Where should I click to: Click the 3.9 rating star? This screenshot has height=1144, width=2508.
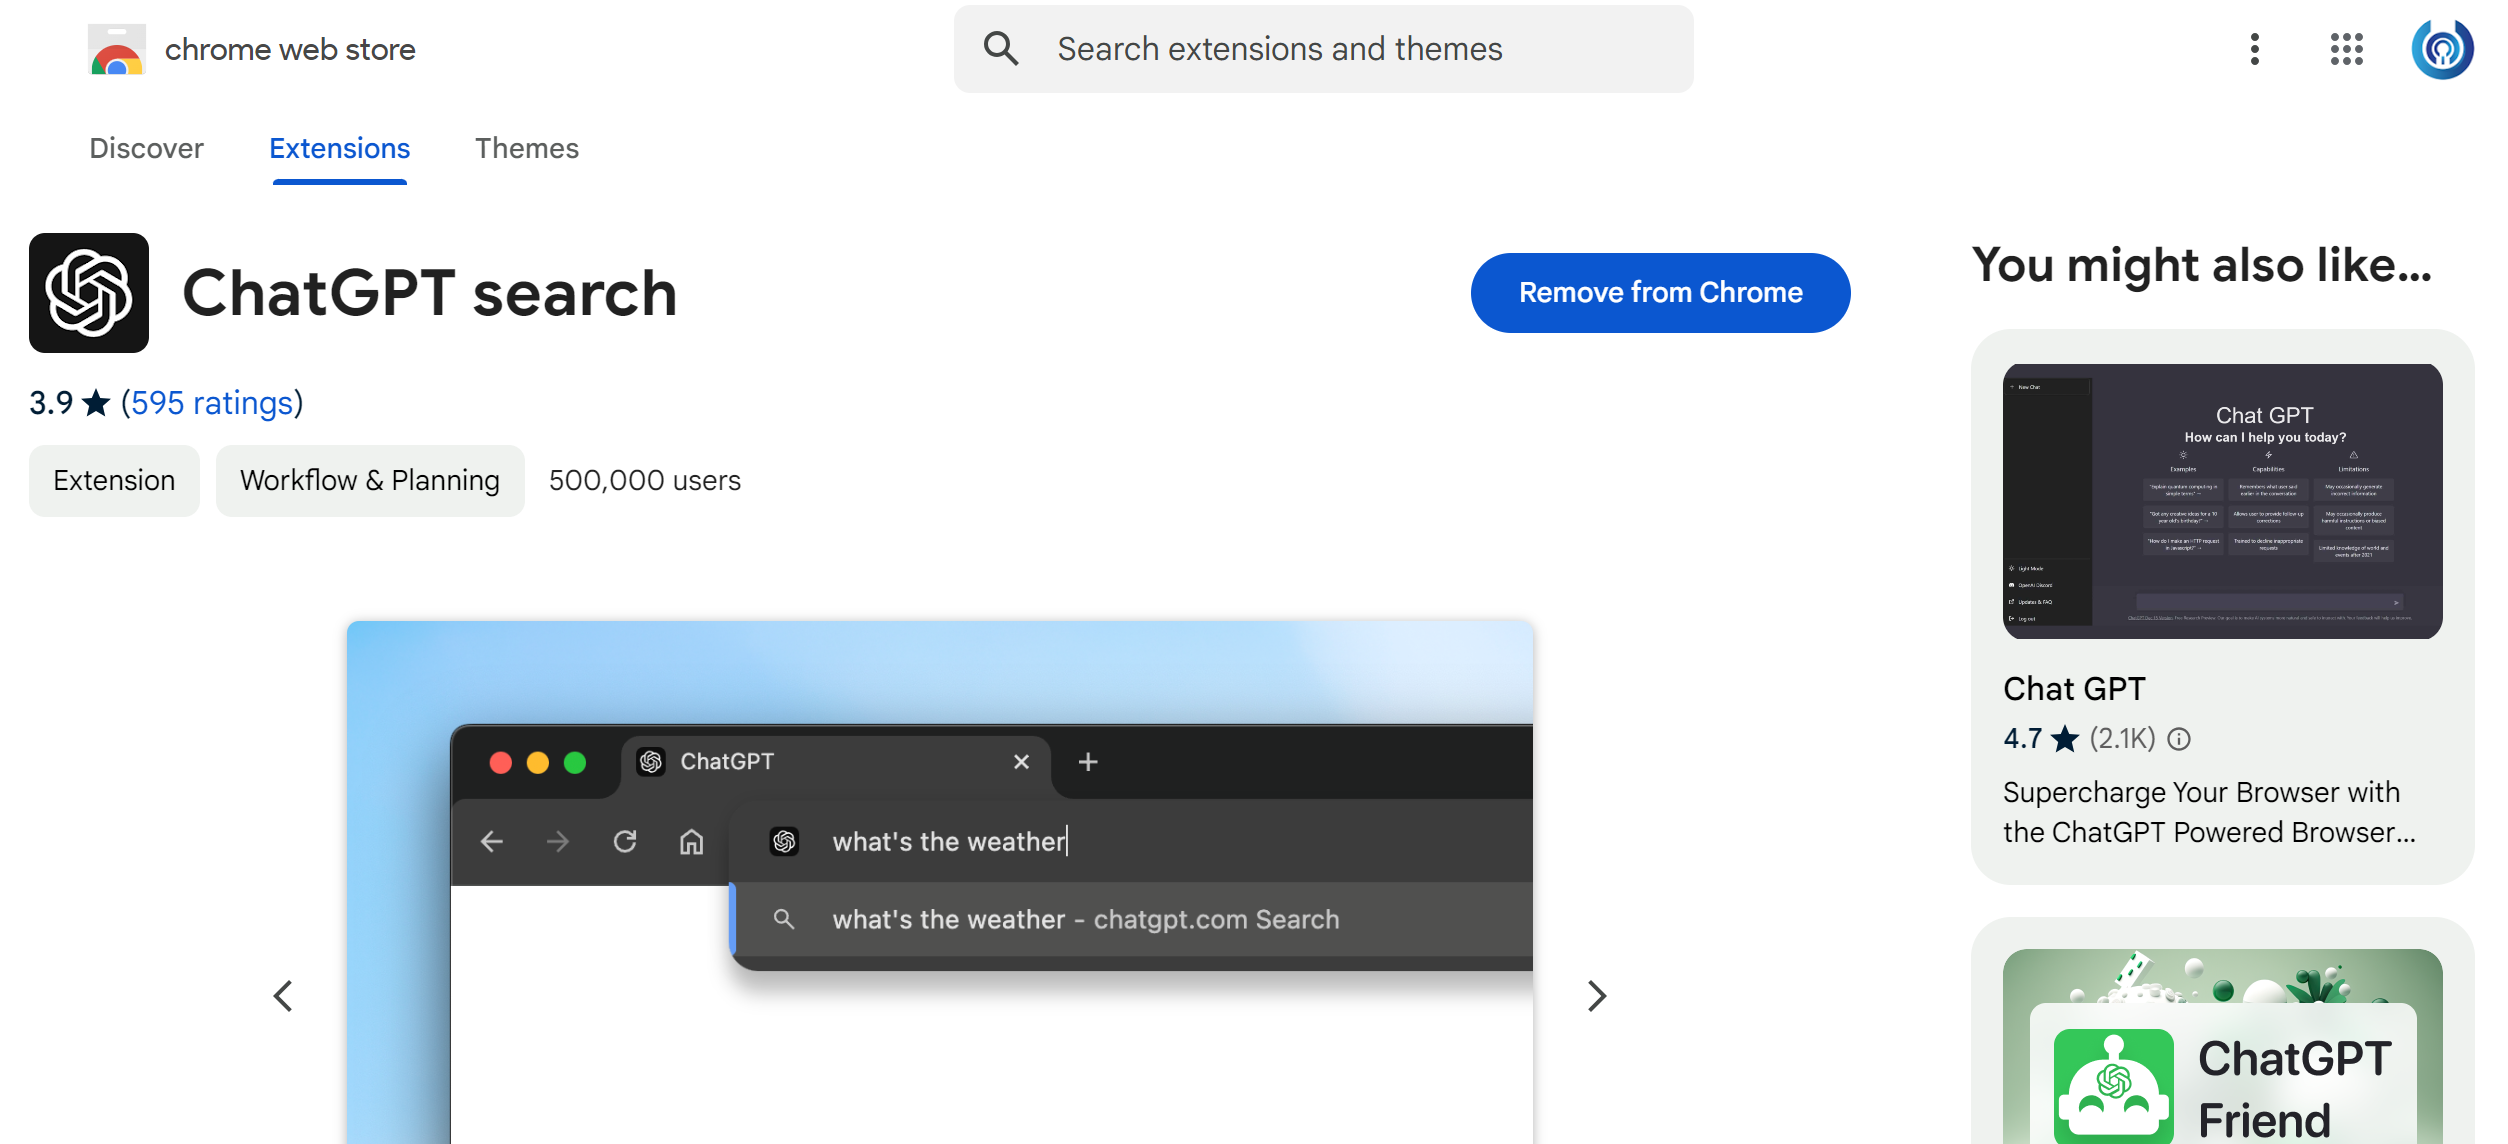pyautogui.click(x=96, y=403)
